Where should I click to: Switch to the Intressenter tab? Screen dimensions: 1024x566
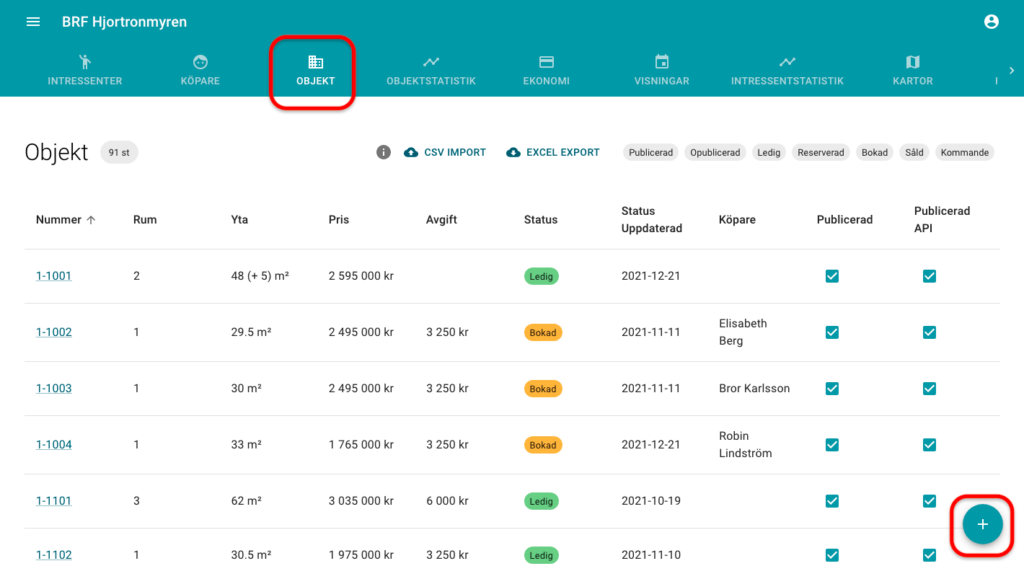(x=85, y=70)
